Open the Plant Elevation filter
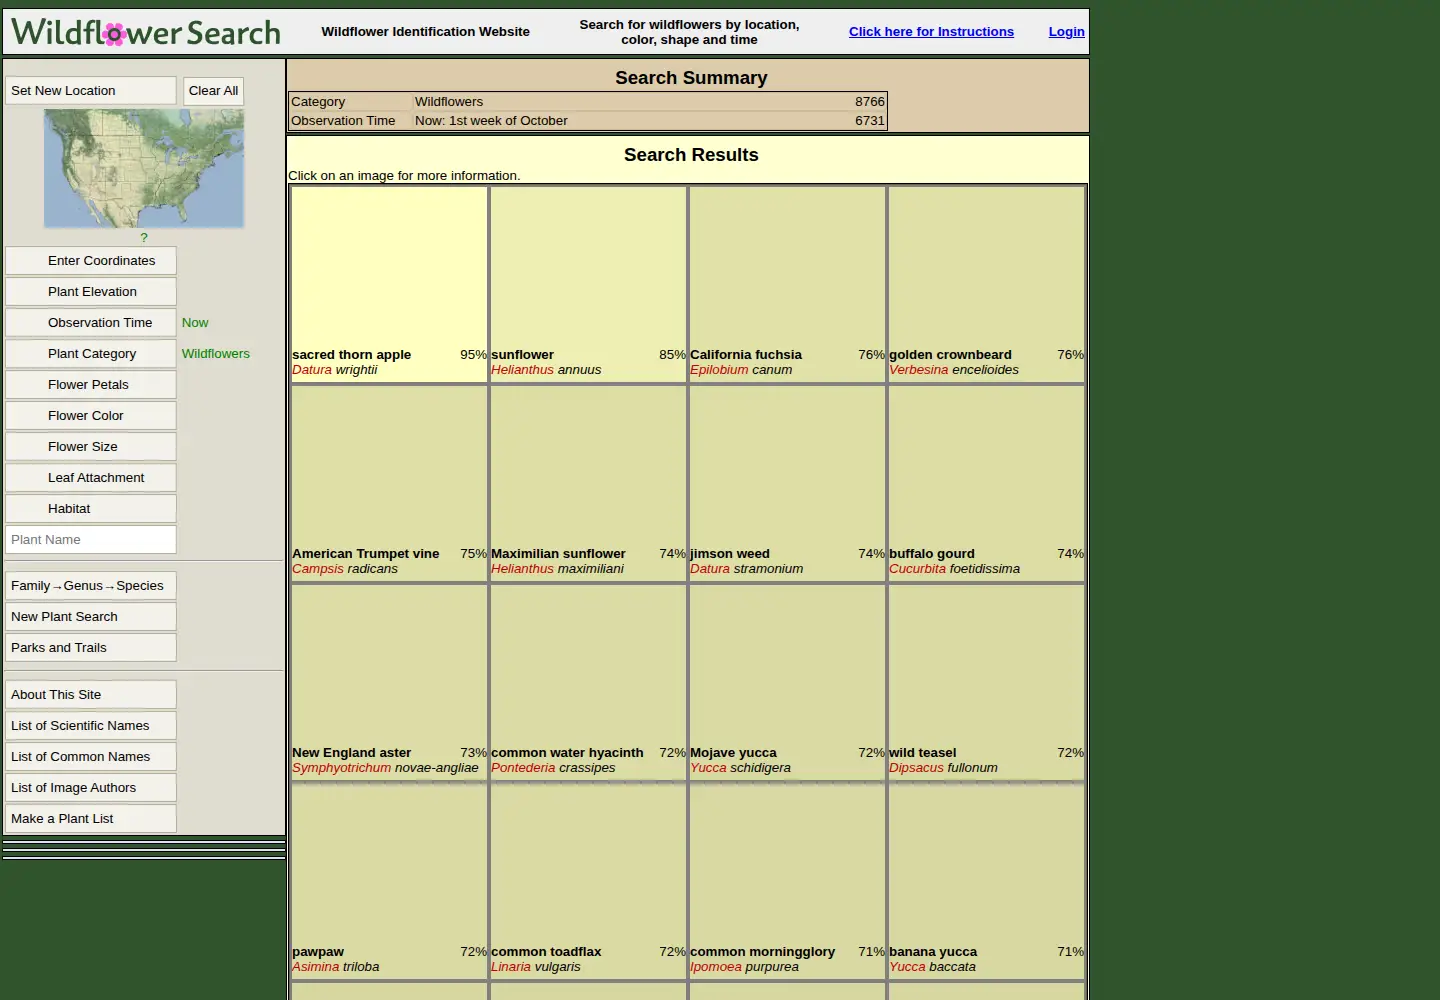Viewport: 1440px width, 1000px height. click(91, 292)
